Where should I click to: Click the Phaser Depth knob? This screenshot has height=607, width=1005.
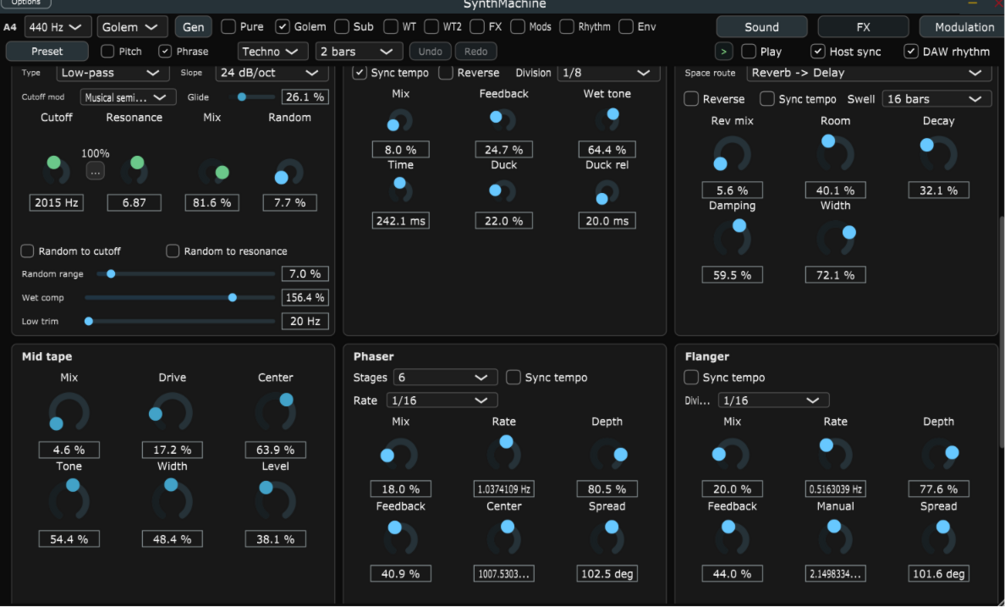pos(608,455)
